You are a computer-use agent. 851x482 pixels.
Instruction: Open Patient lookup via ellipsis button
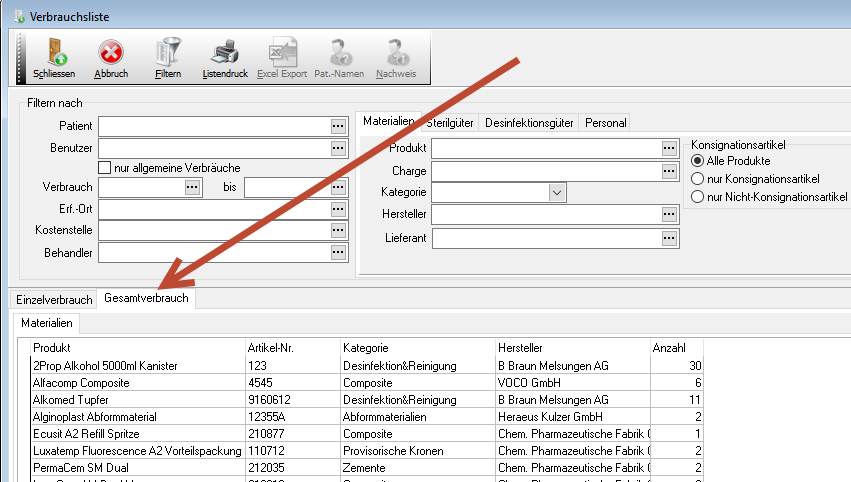click(x=338, y=126)
